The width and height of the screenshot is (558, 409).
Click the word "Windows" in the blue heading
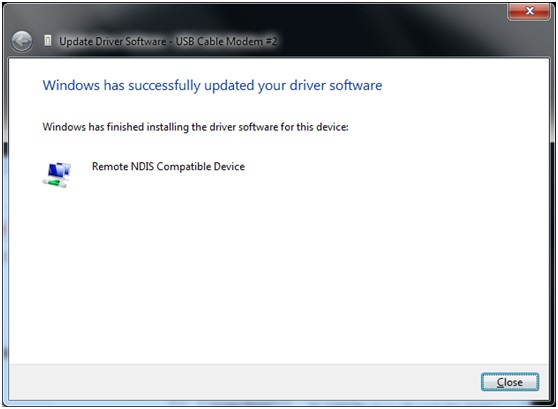(x=71, y=85)
